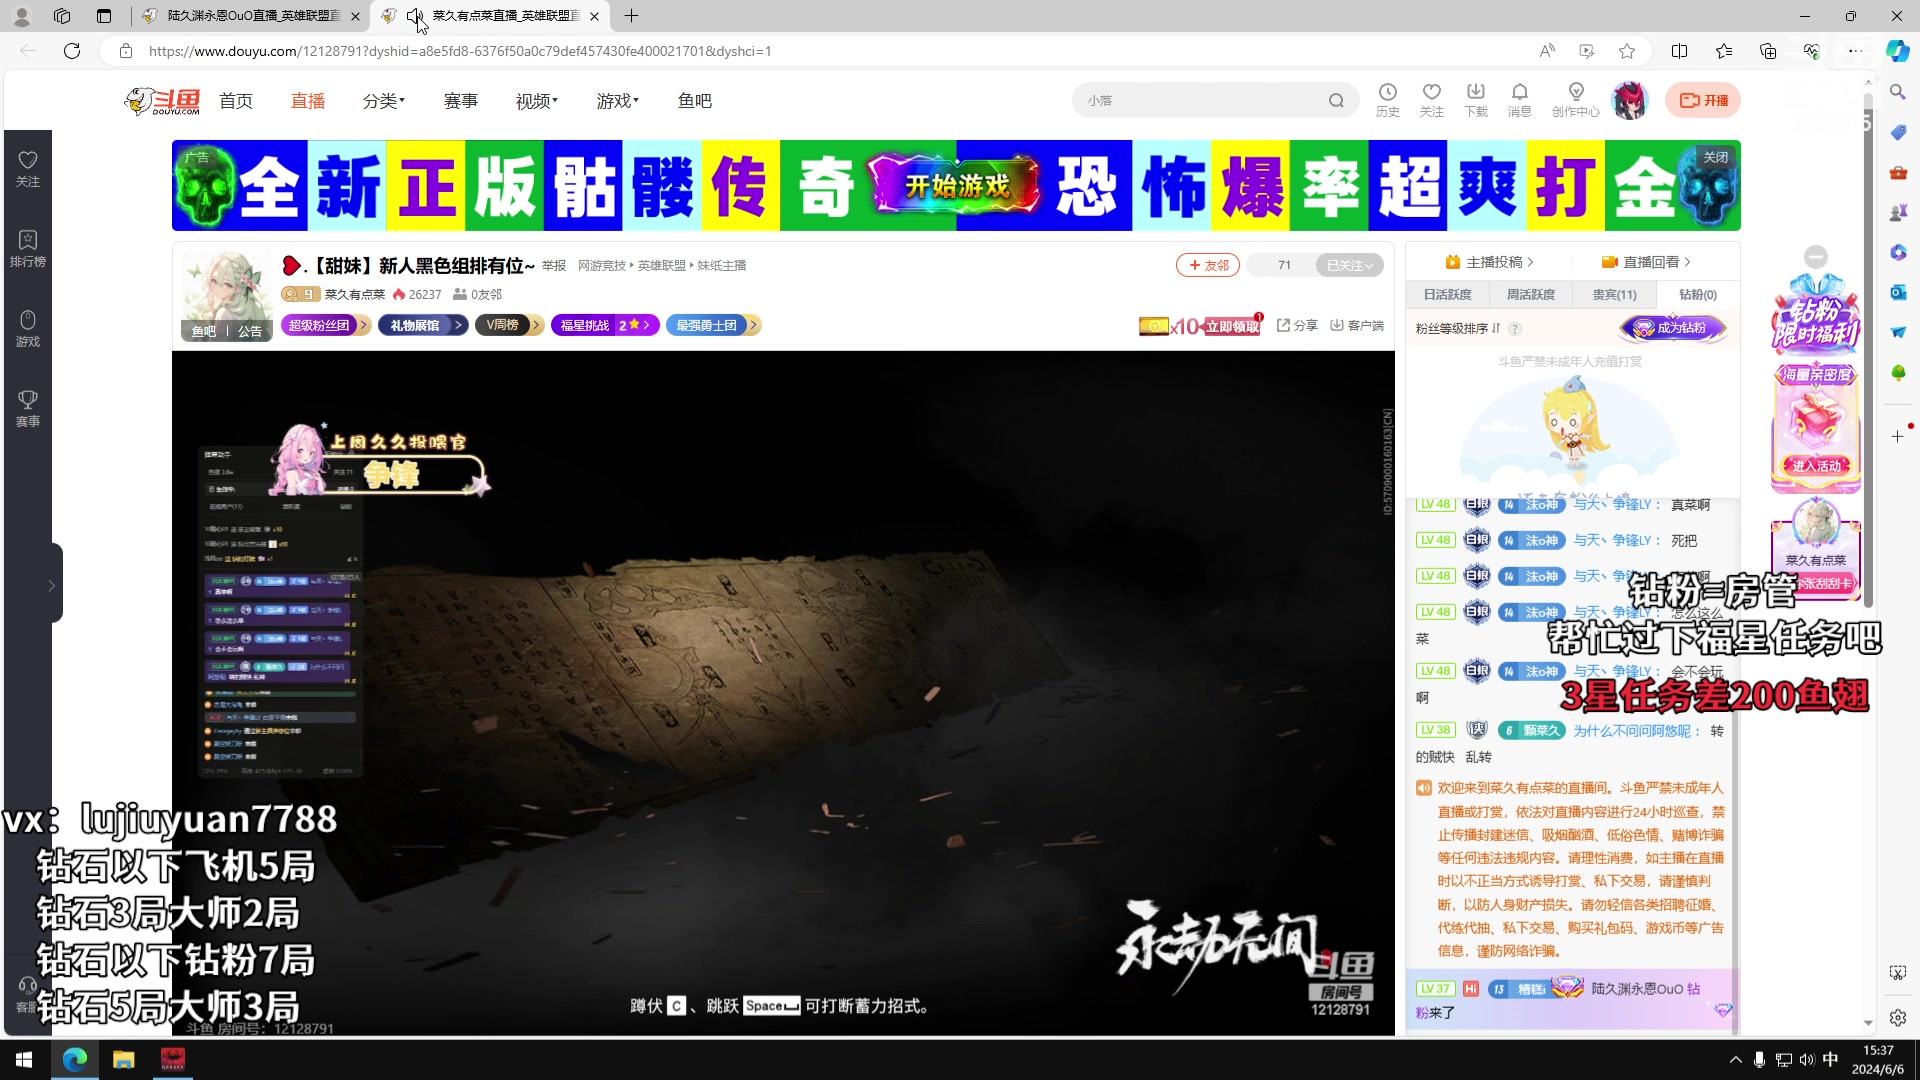The width and height of the screenshot is (1920, 1080).
Task: Open Edge sidebar search icon
Action: (1897, 92)
